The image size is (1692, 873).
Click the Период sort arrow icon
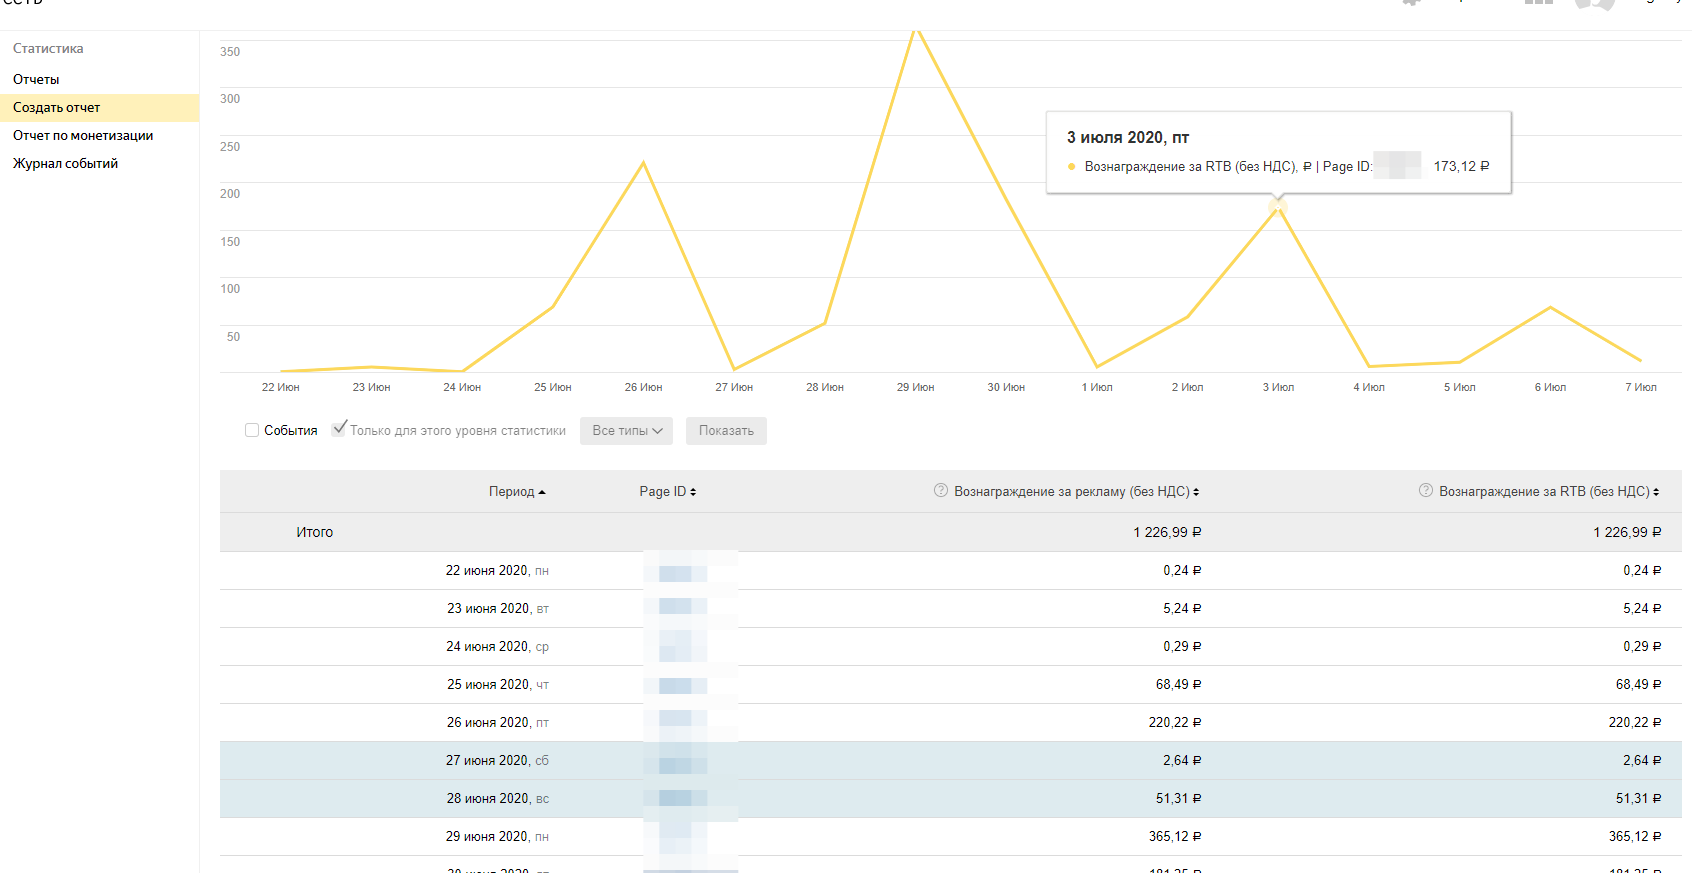542,492
